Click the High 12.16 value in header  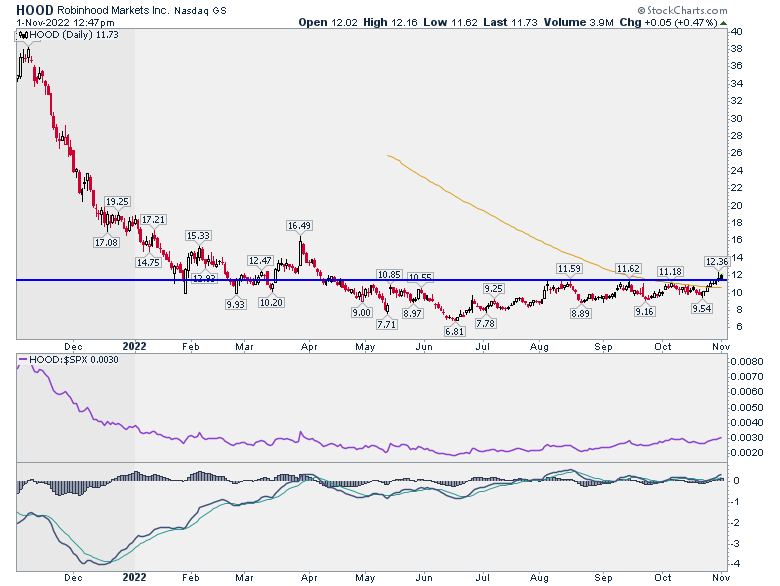390,22
